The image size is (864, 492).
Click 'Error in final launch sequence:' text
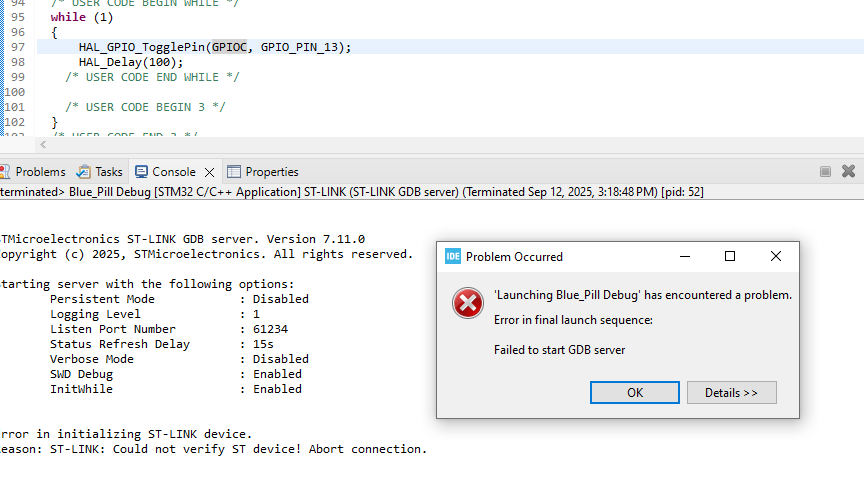573,320
